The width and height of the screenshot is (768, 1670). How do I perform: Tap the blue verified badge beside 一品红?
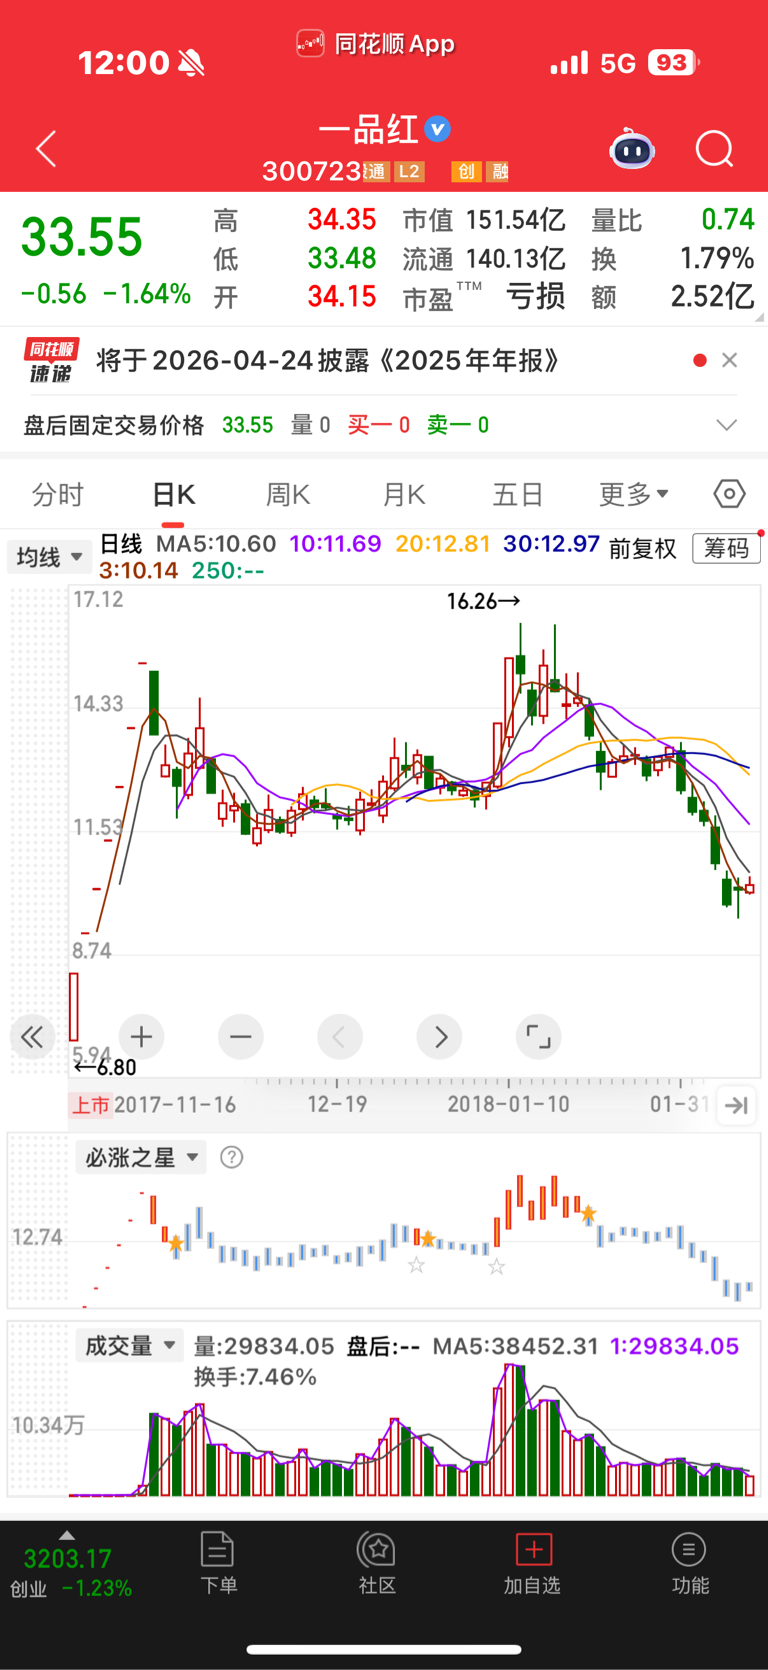437,129
